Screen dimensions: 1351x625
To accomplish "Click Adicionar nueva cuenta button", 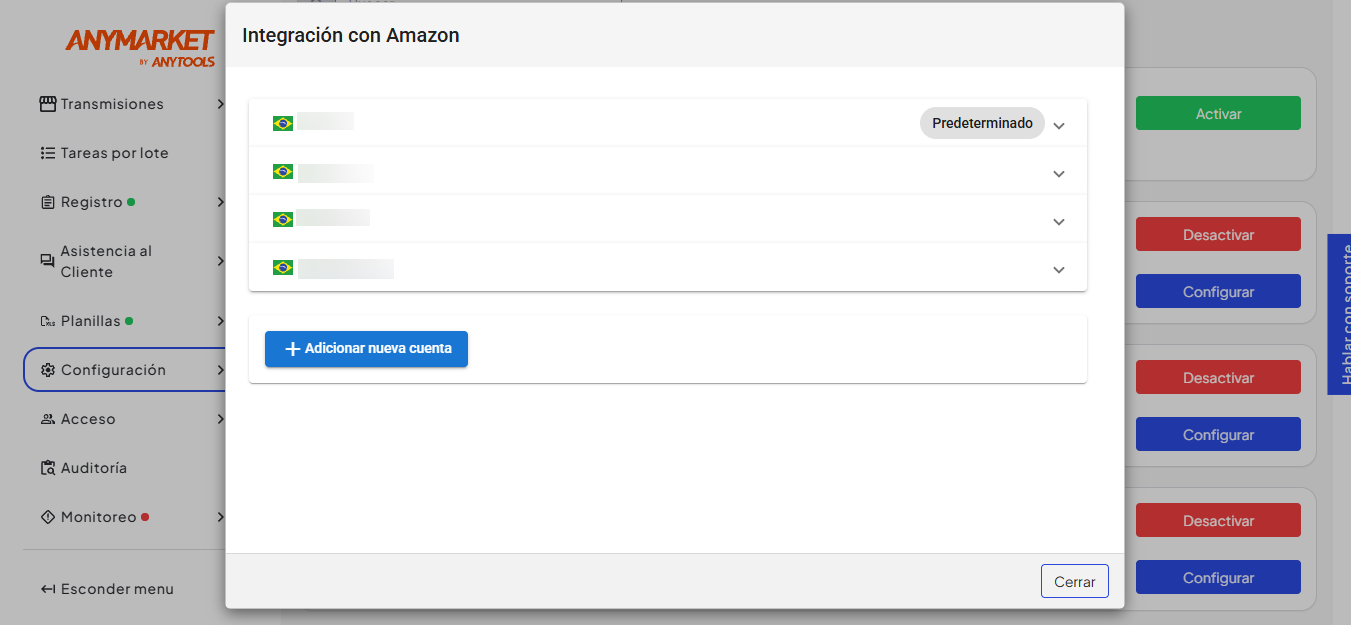I will [366, 349].
